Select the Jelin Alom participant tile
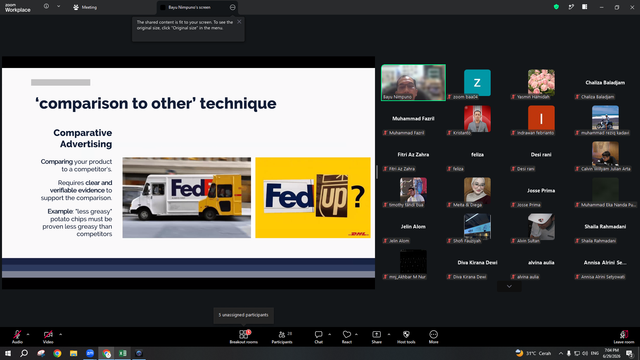 [413, 227]
